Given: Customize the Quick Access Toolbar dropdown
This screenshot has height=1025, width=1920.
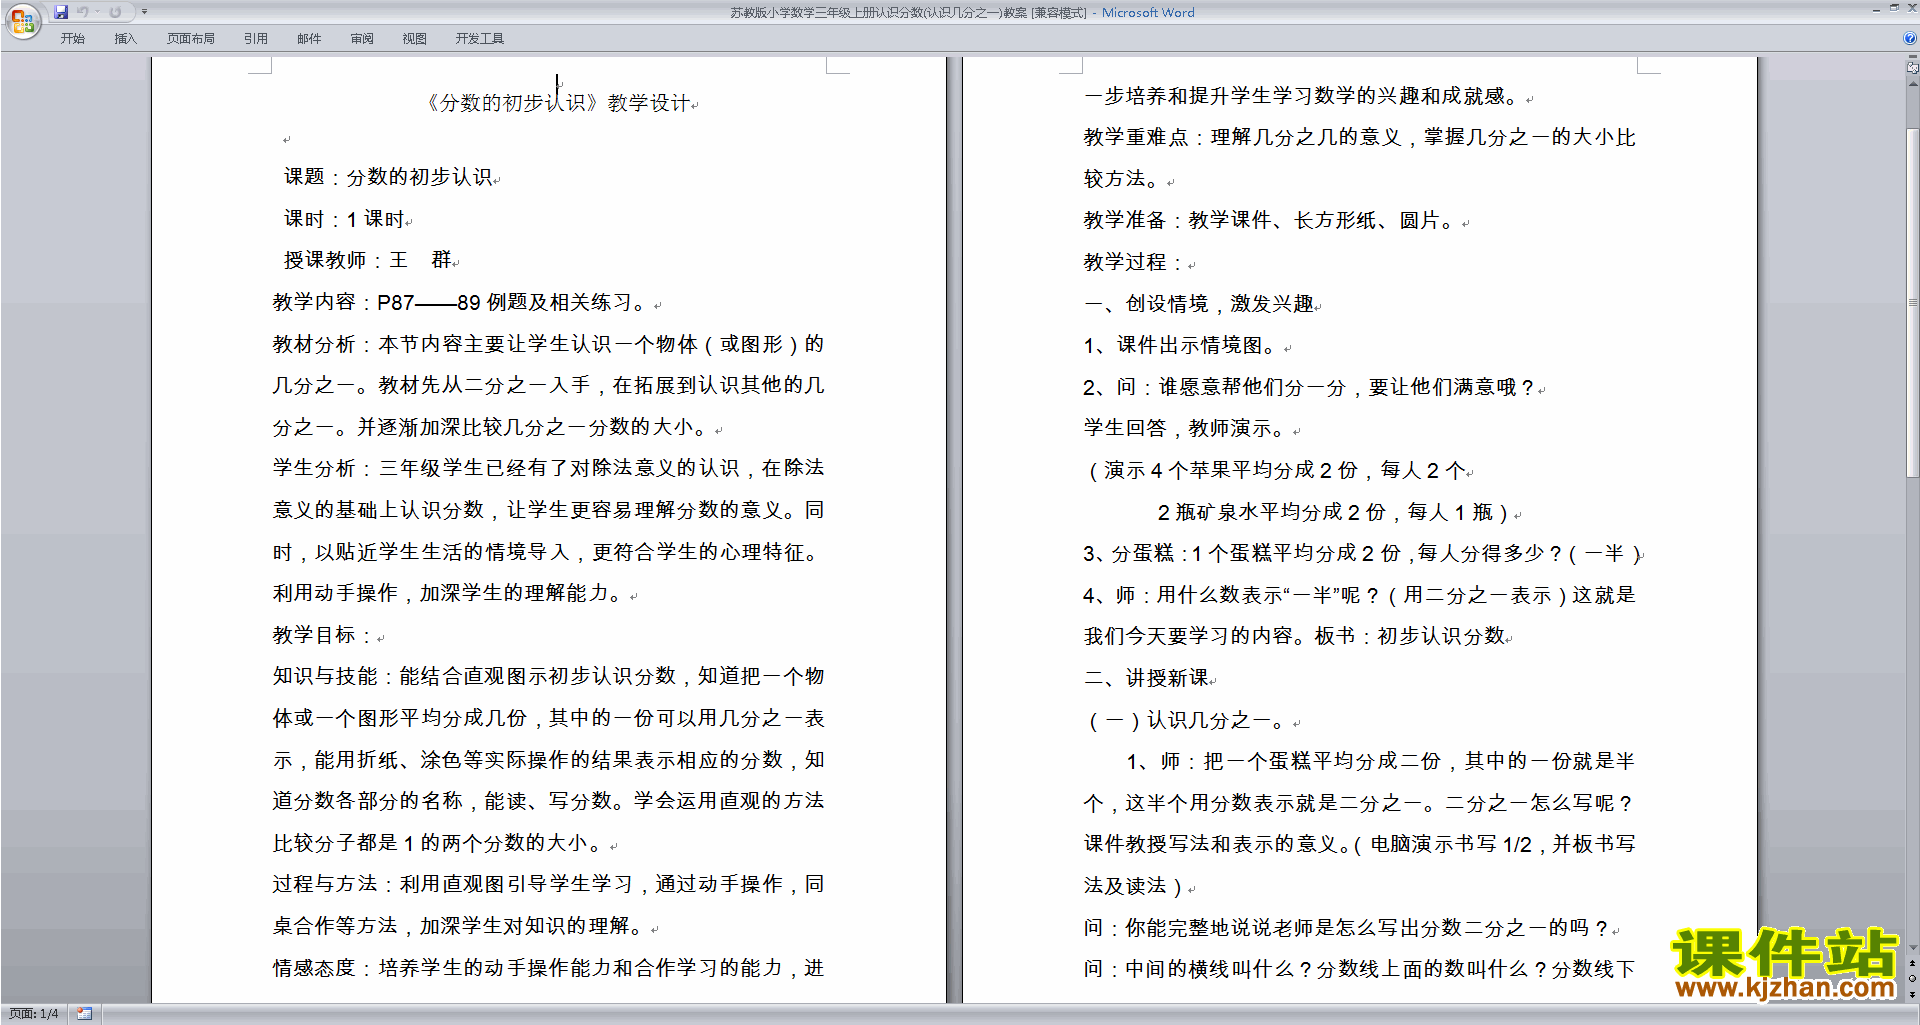Looking at the screenshot, I should pos(144,12).
